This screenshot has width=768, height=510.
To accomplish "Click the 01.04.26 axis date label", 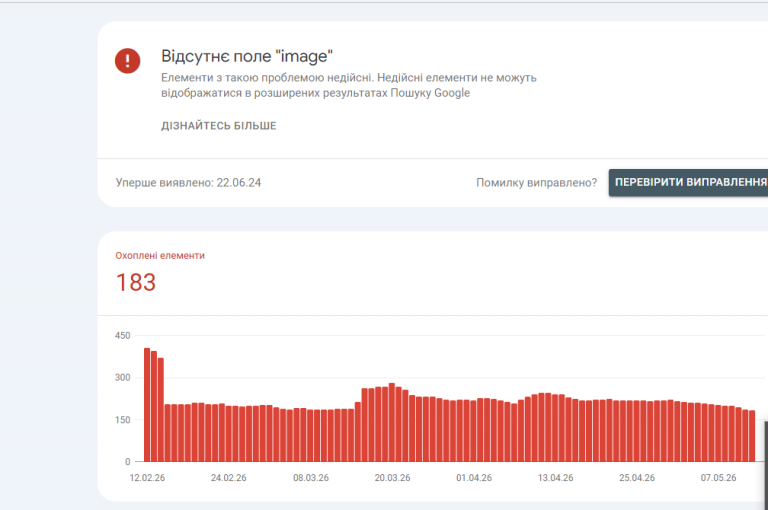I will click(474, 478).
